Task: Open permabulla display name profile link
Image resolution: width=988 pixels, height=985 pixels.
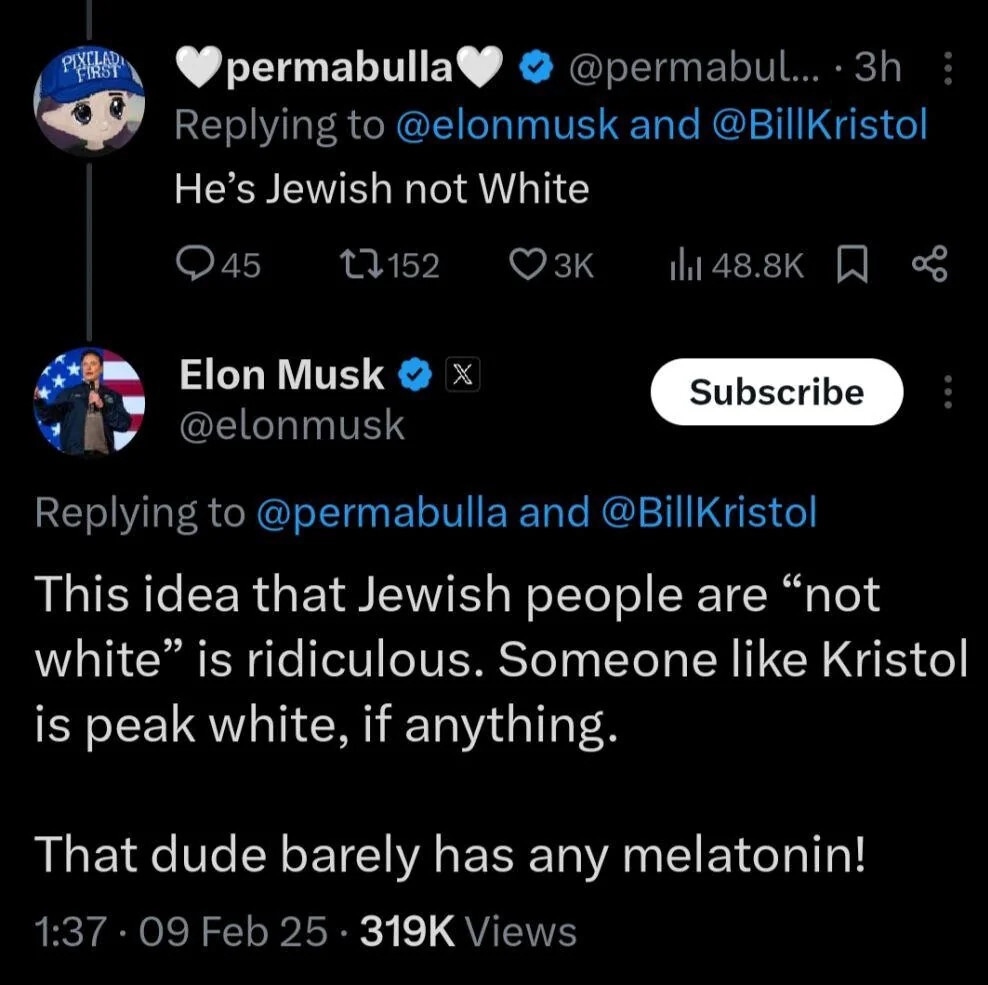Action: (x=339, y=68)
